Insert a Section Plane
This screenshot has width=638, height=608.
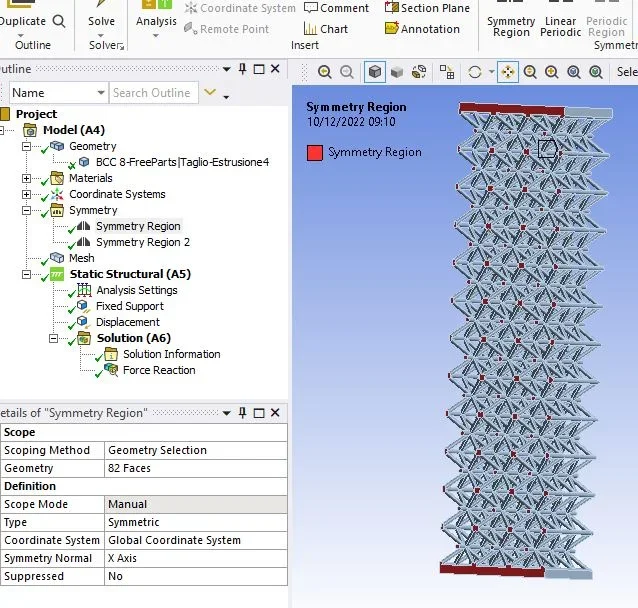point(427,8)
